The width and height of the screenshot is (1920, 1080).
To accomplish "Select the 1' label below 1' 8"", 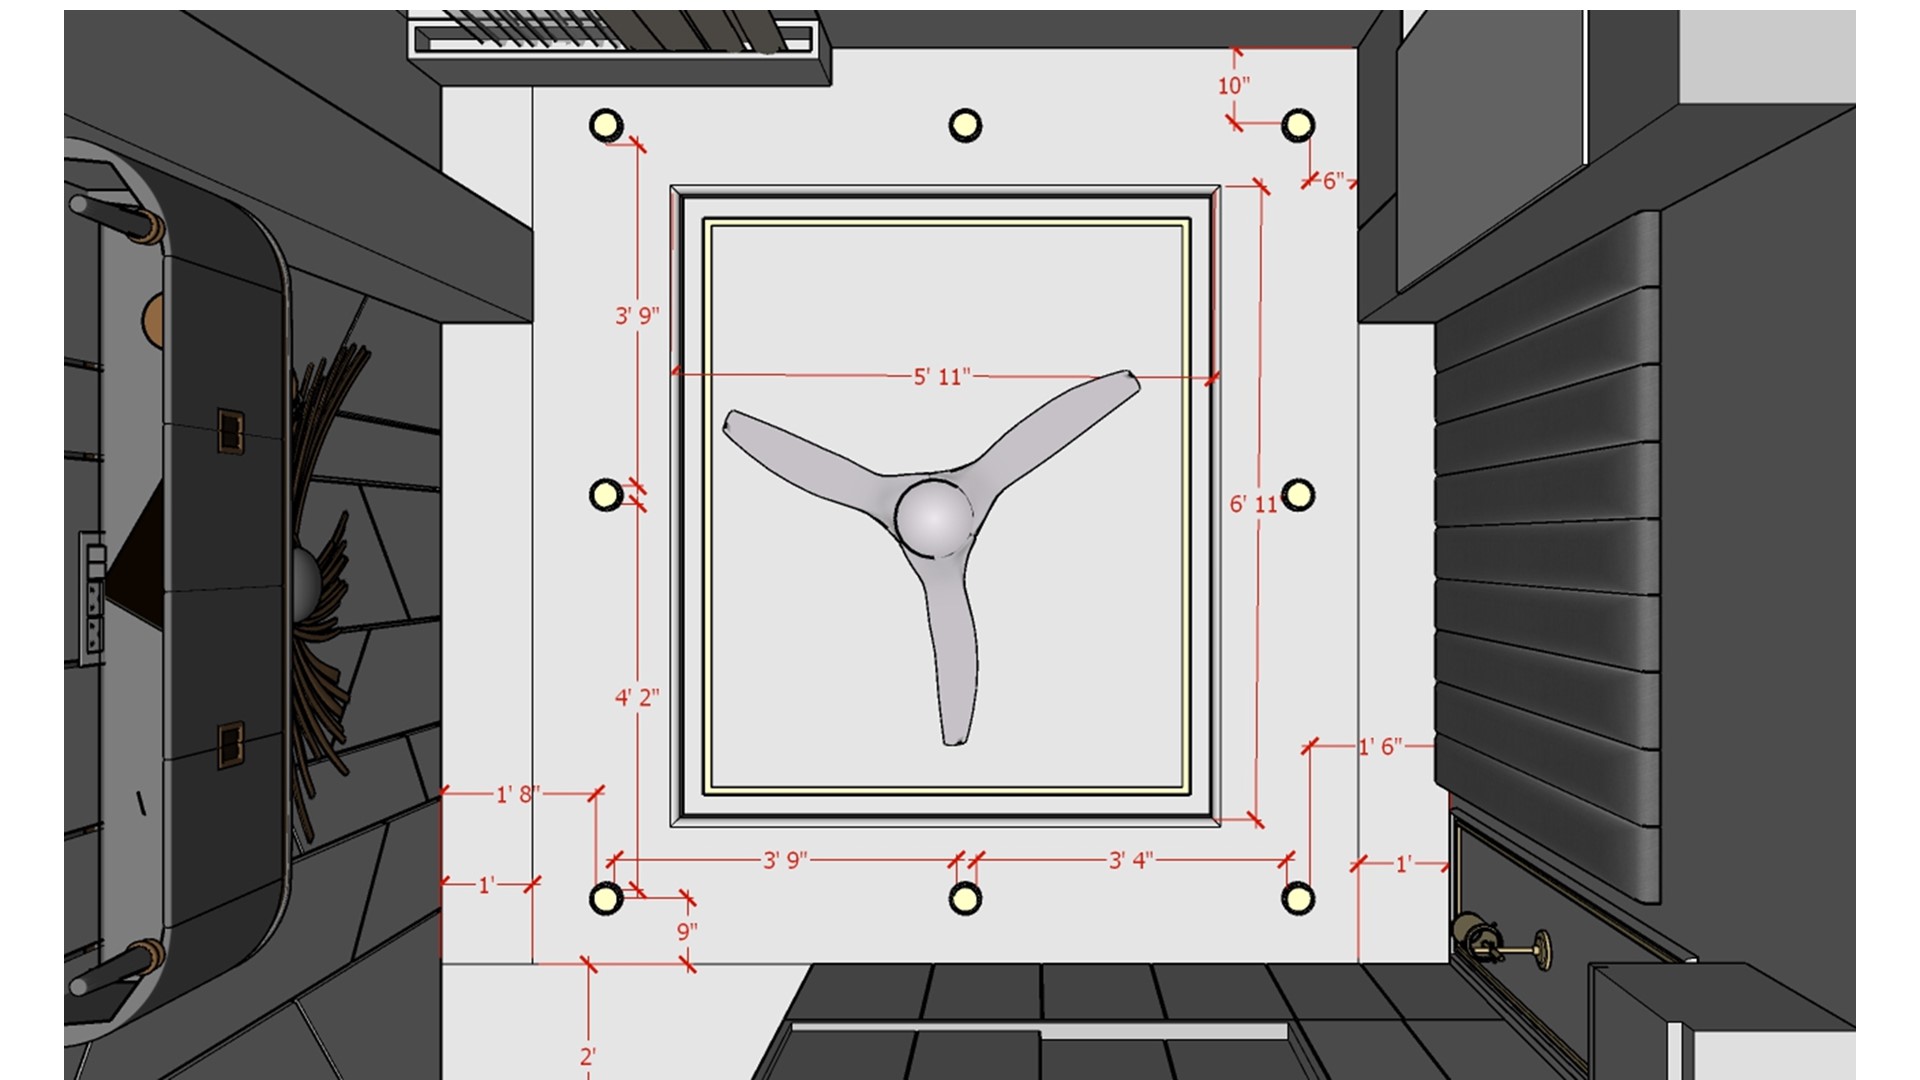I will (486, 885).
